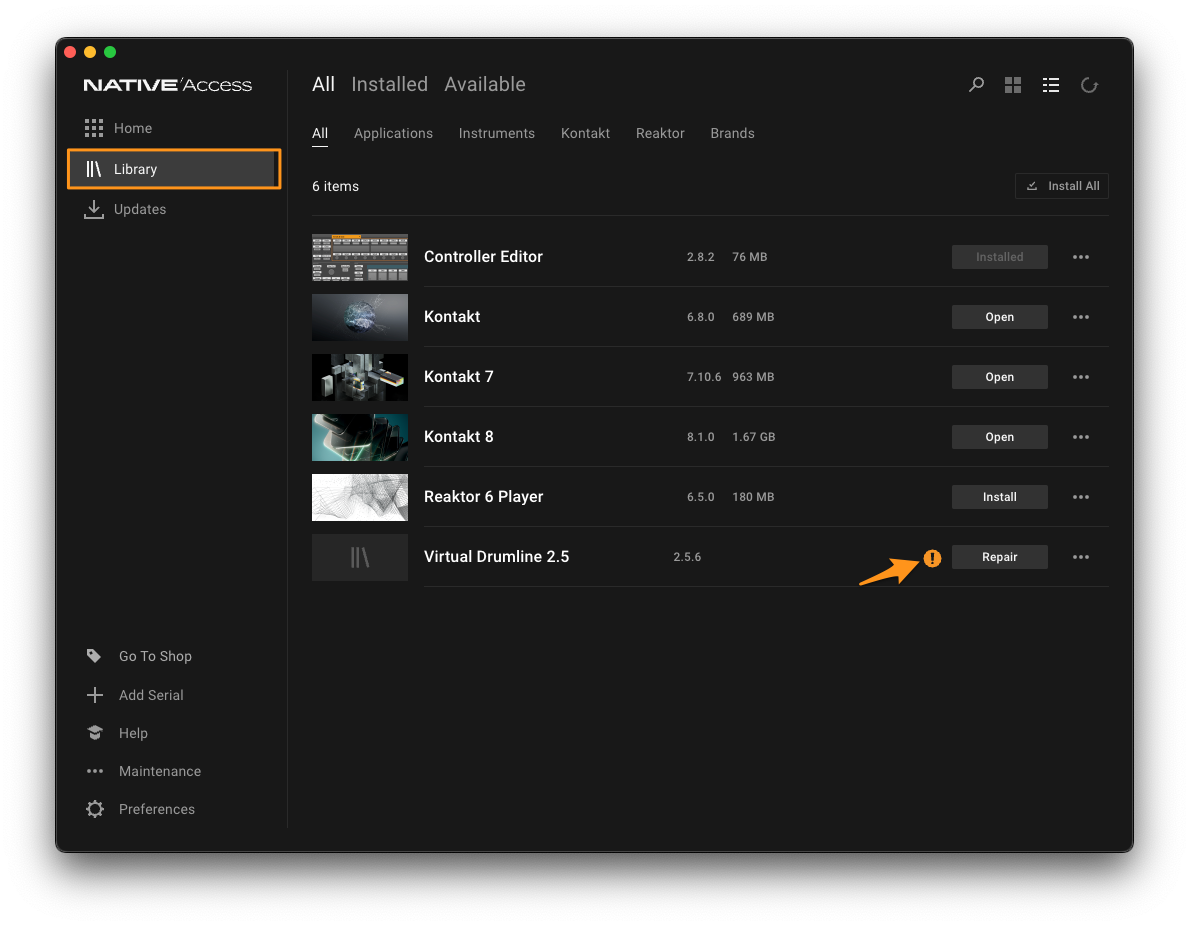Screen dimensions: 1189x926
Task: Switch to grid view icon
Action: 1013,85
